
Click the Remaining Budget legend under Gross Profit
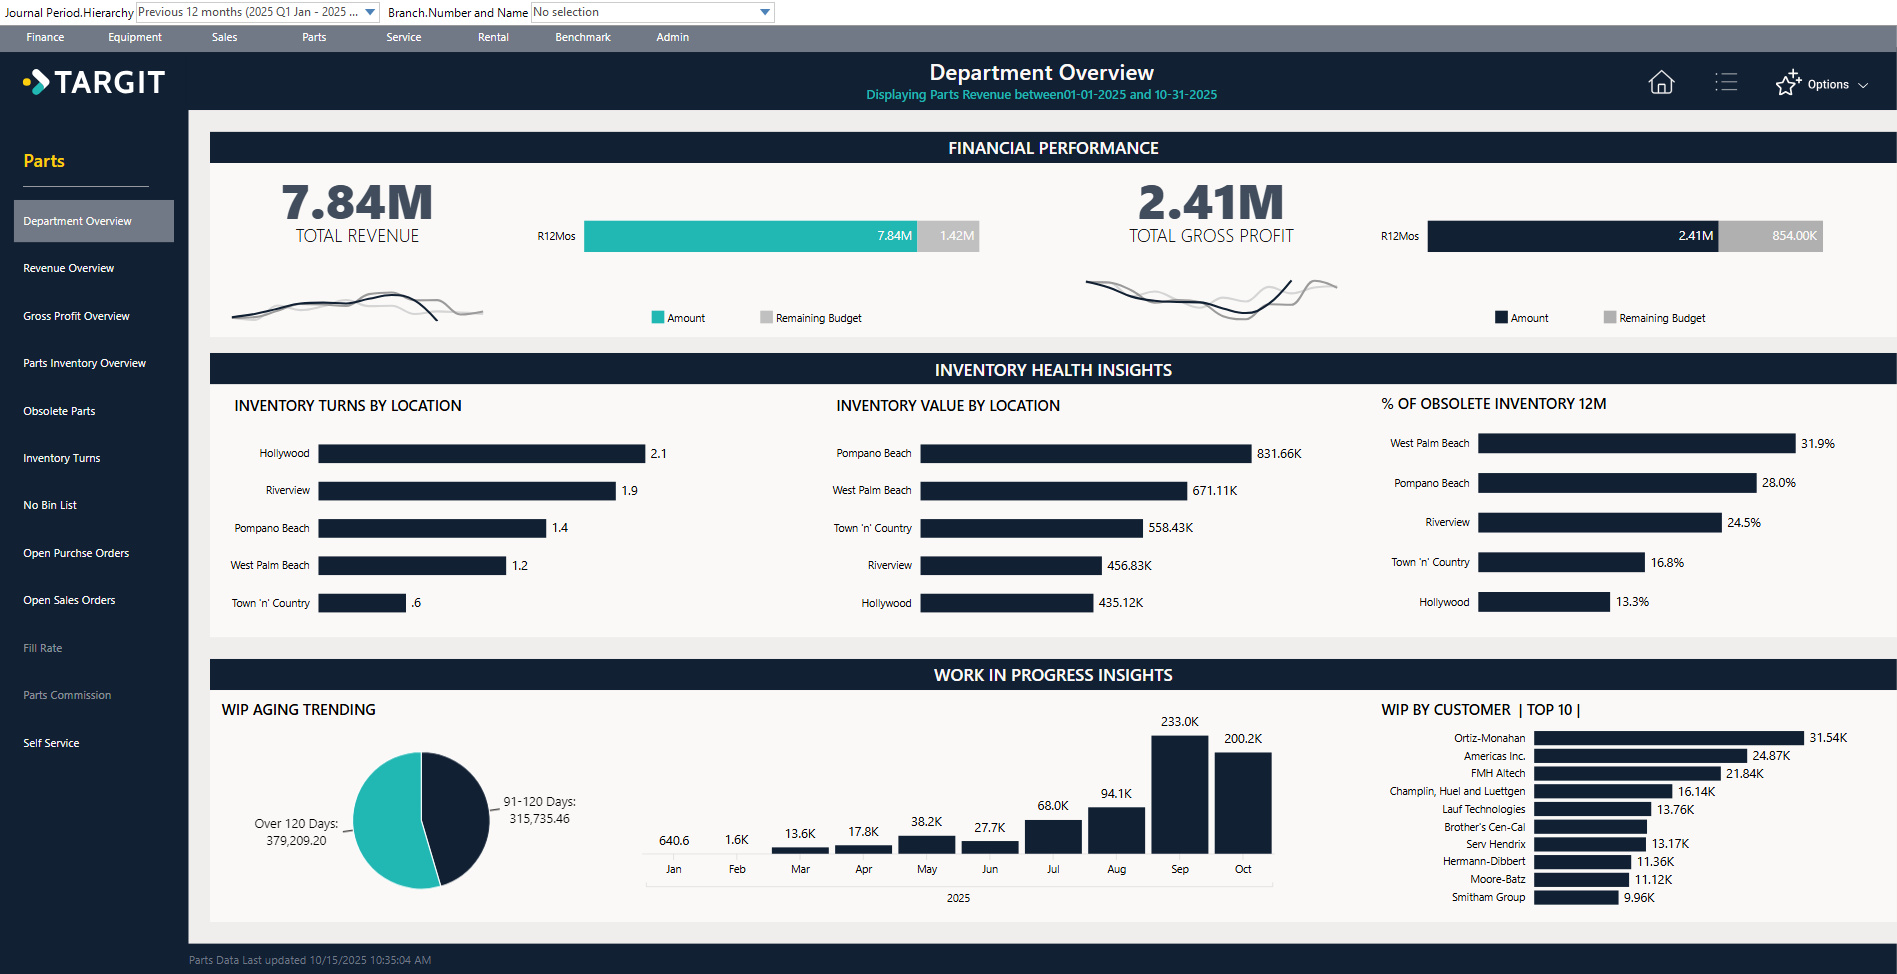(1610, 317)
